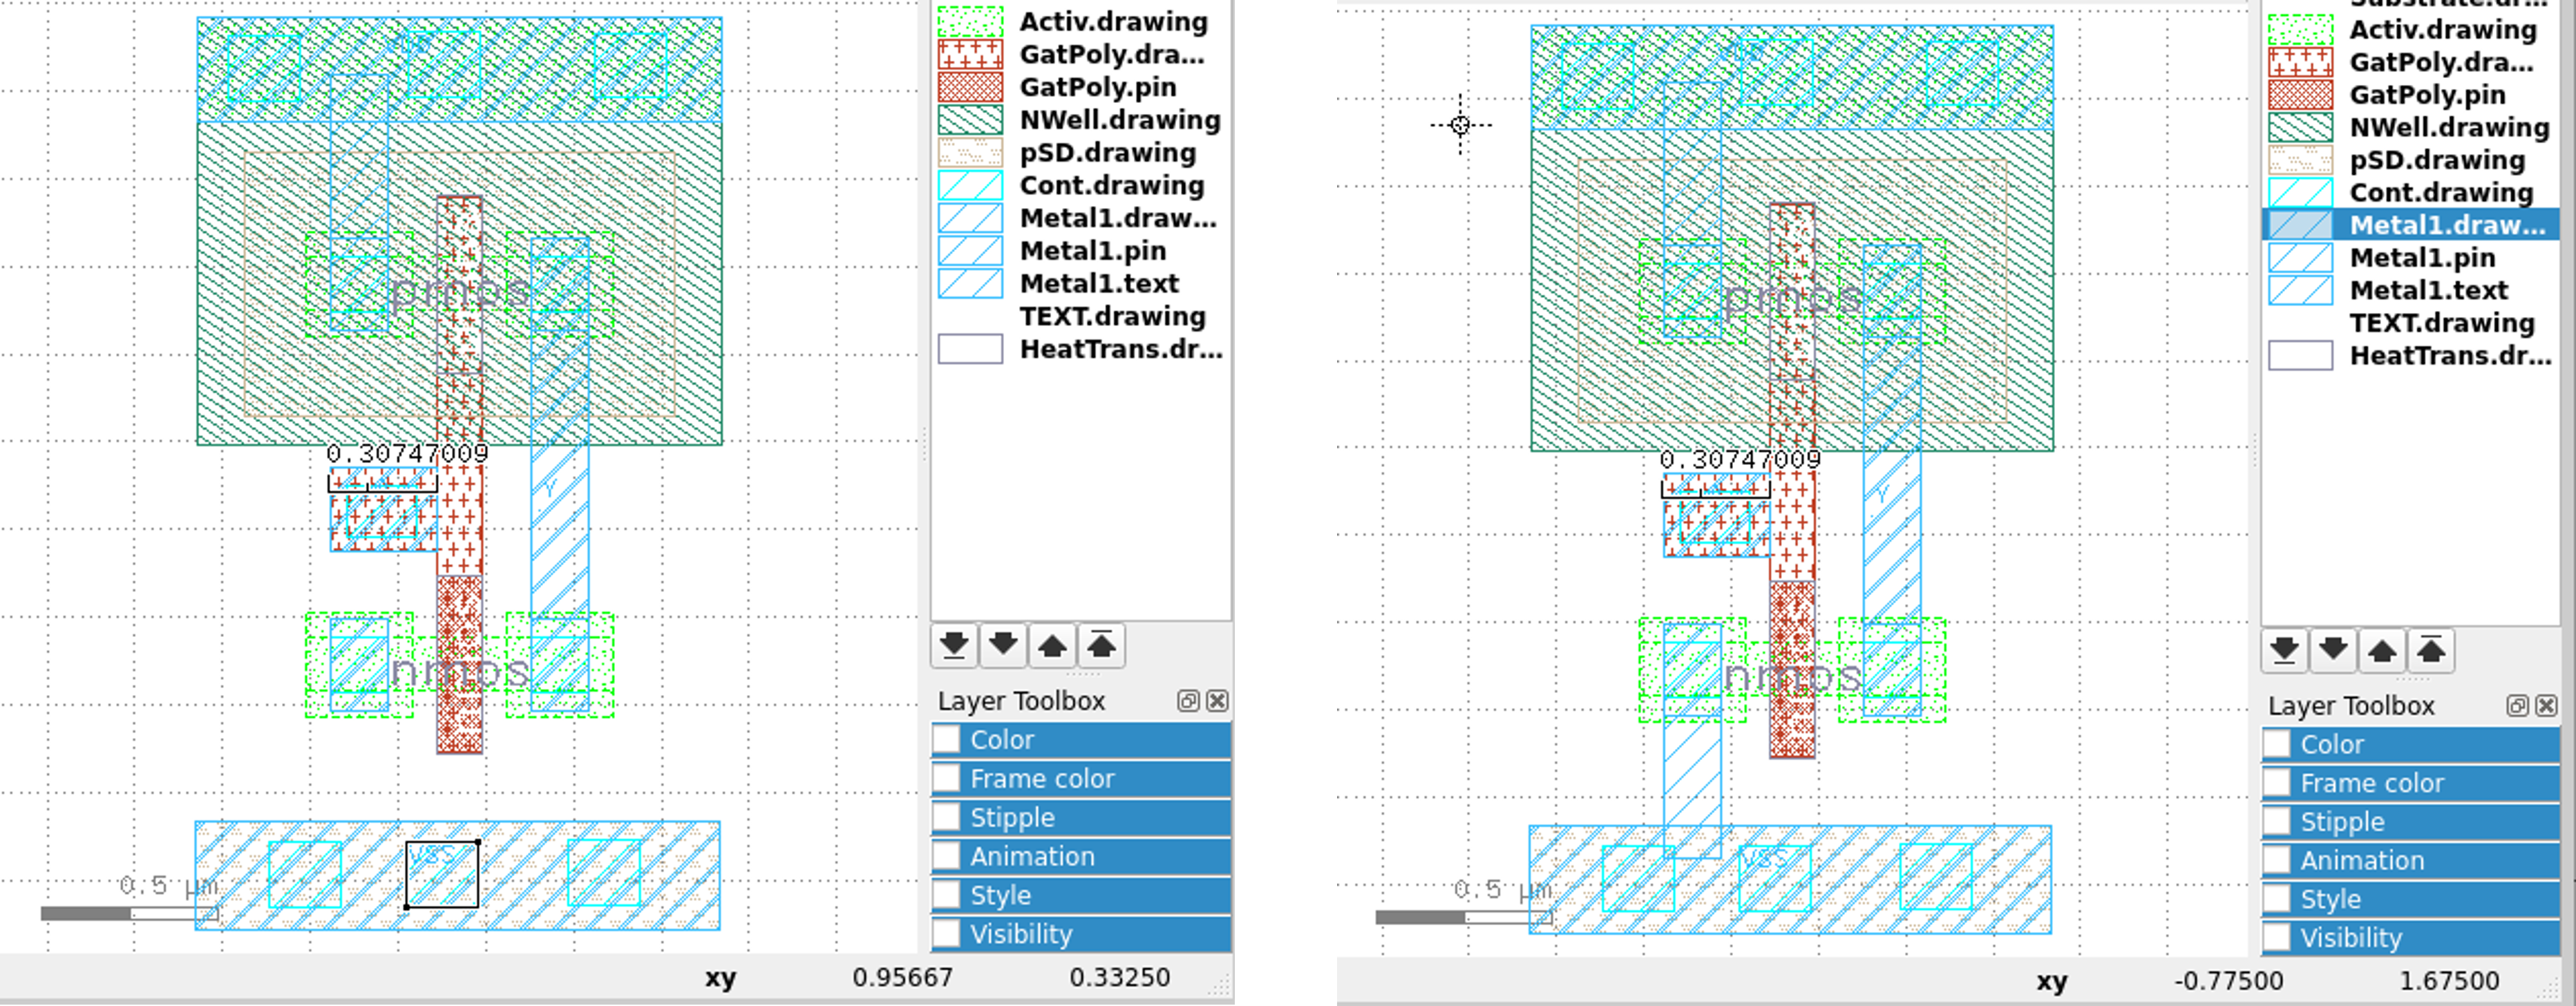Click move-layer-down arrow in left window
Screen dimensions: 2576x1006
(x=1003, y=646)
